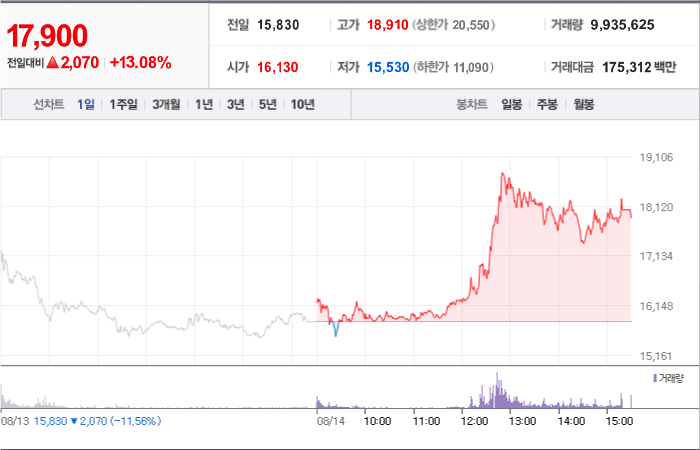Click the 12:00 time axis label

(475, 421)
